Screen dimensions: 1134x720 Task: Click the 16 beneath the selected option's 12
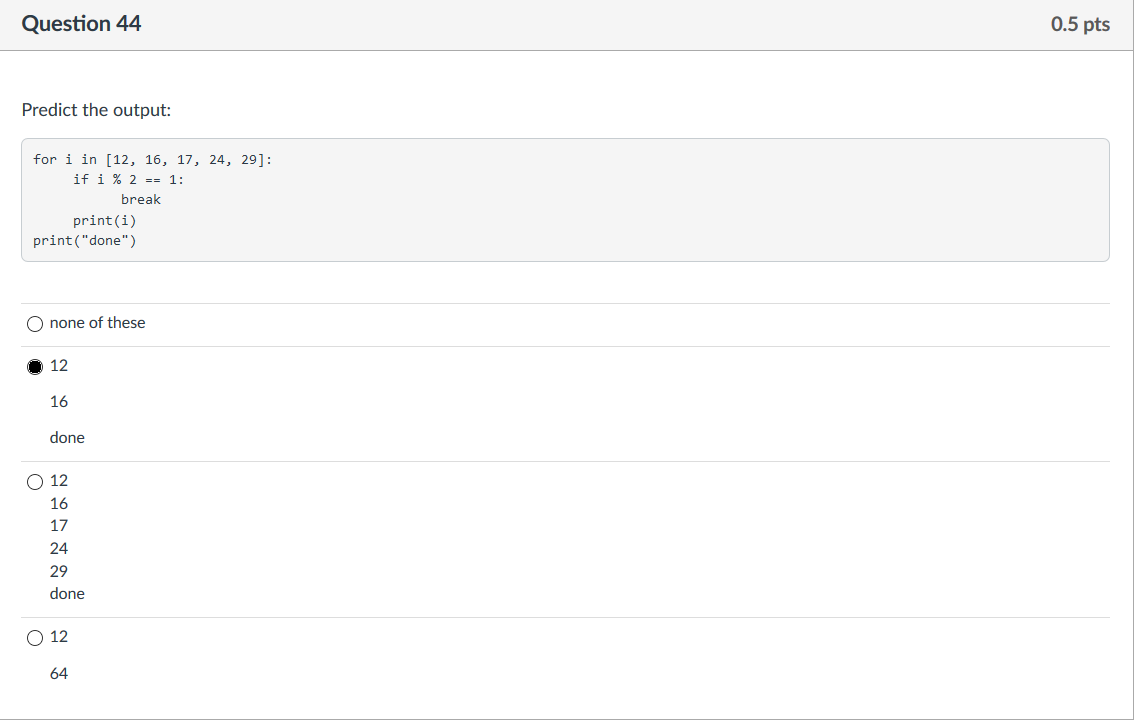click(59, 402)
